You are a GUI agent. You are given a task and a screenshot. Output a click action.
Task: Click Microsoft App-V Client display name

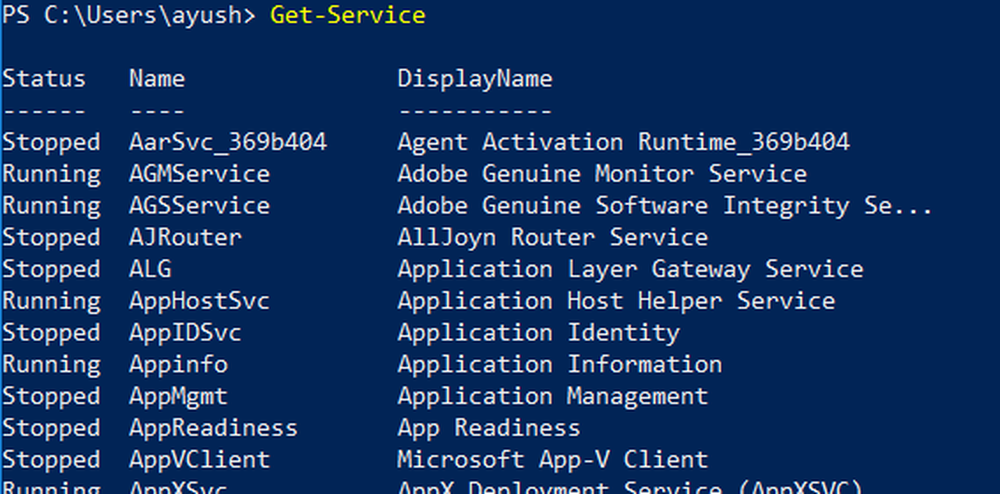pyautogui.click(x=552, y=460)
